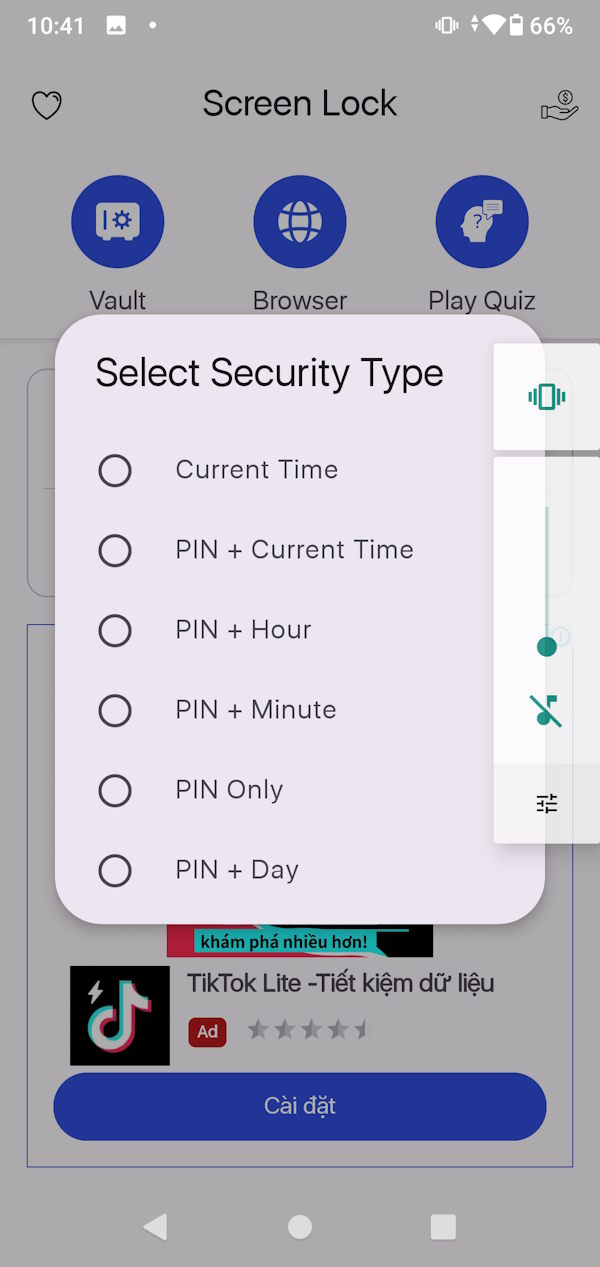This screenshot has height=1267, width=600.
Task: Tap the Android back navigation button
Action: [x=155, y=1227]
